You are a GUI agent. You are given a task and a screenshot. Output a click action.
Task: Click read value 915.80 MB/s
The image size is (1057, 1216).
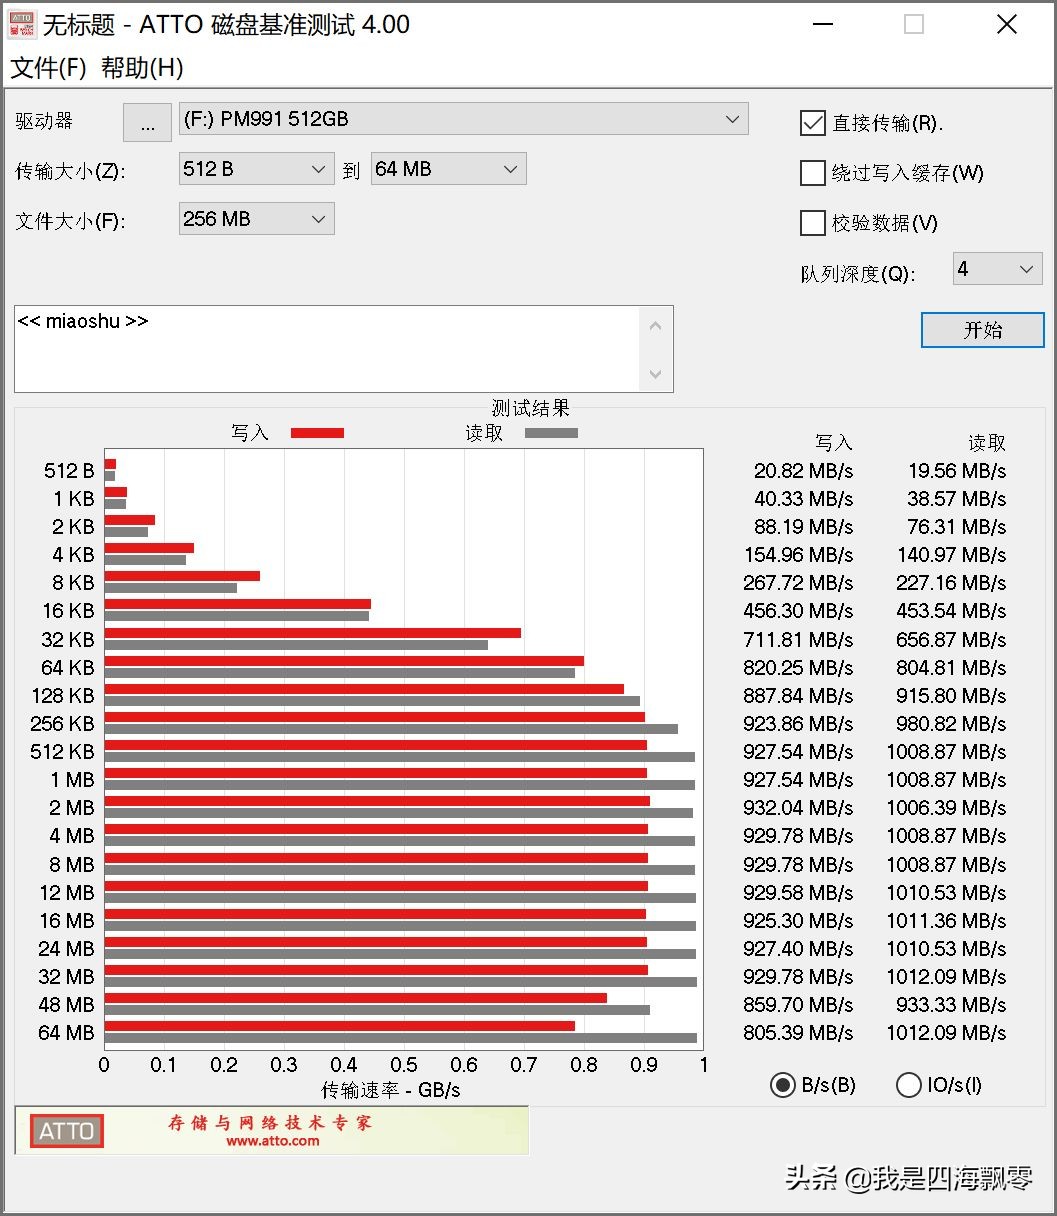(x=952, y=696)
